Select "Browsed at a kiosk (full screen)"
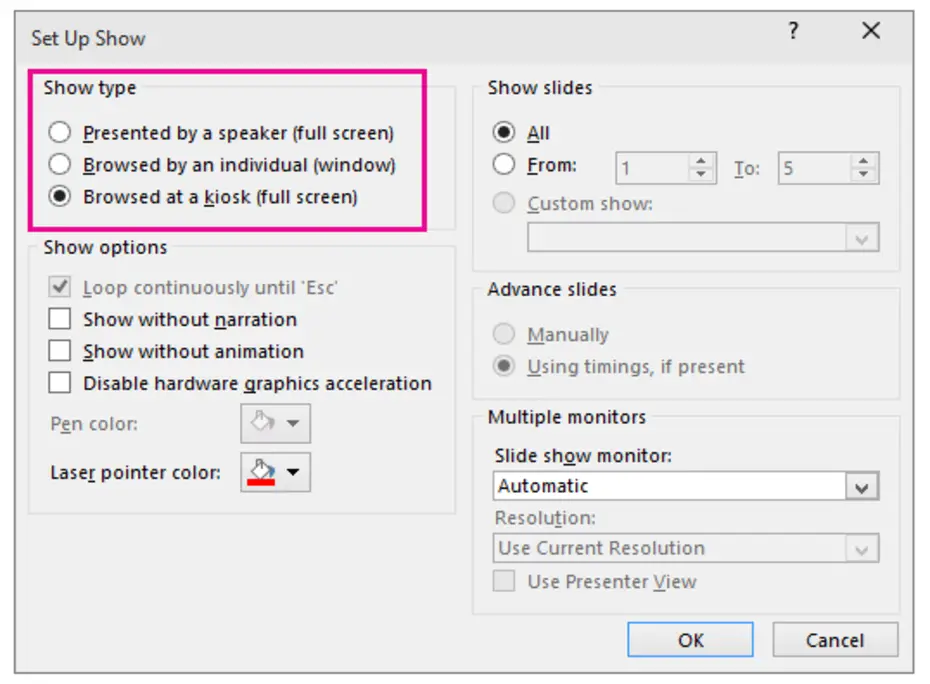The width and height of the screenshot is (930, 684). point(59,197)
